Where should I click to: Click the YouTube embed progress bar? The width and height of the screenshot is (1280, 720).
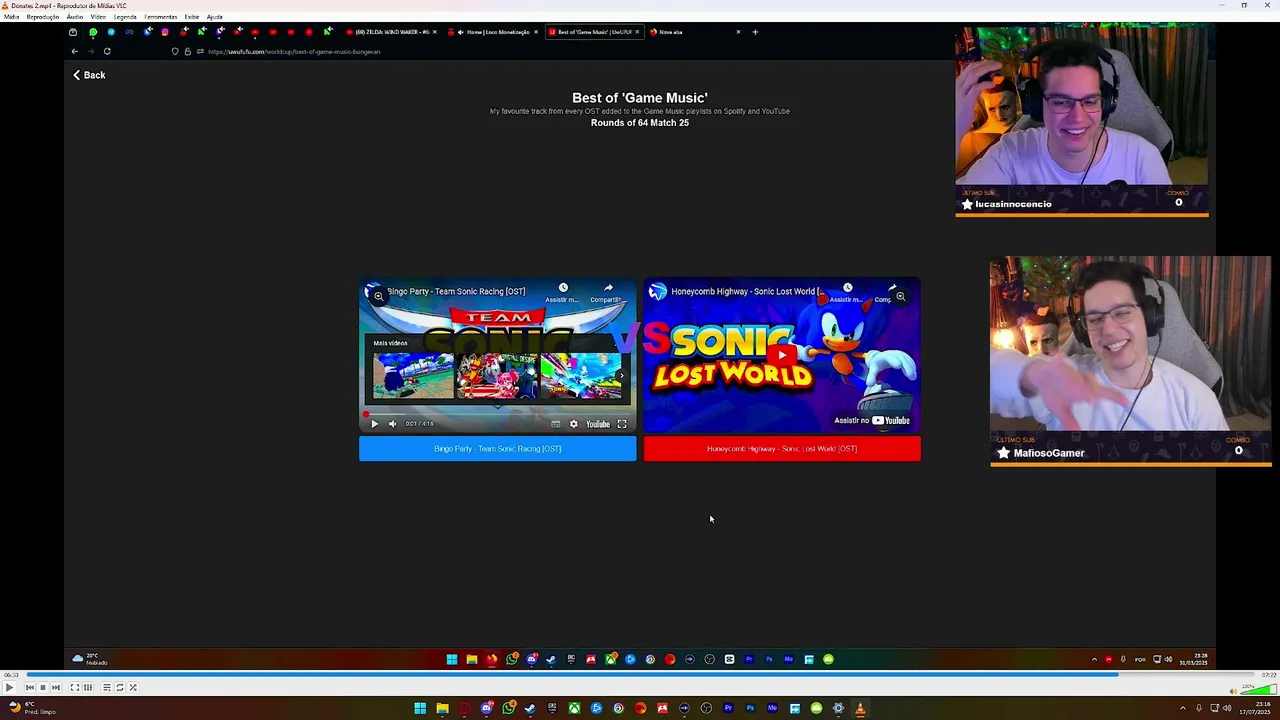pyautogui.click(x=497, y=413)
